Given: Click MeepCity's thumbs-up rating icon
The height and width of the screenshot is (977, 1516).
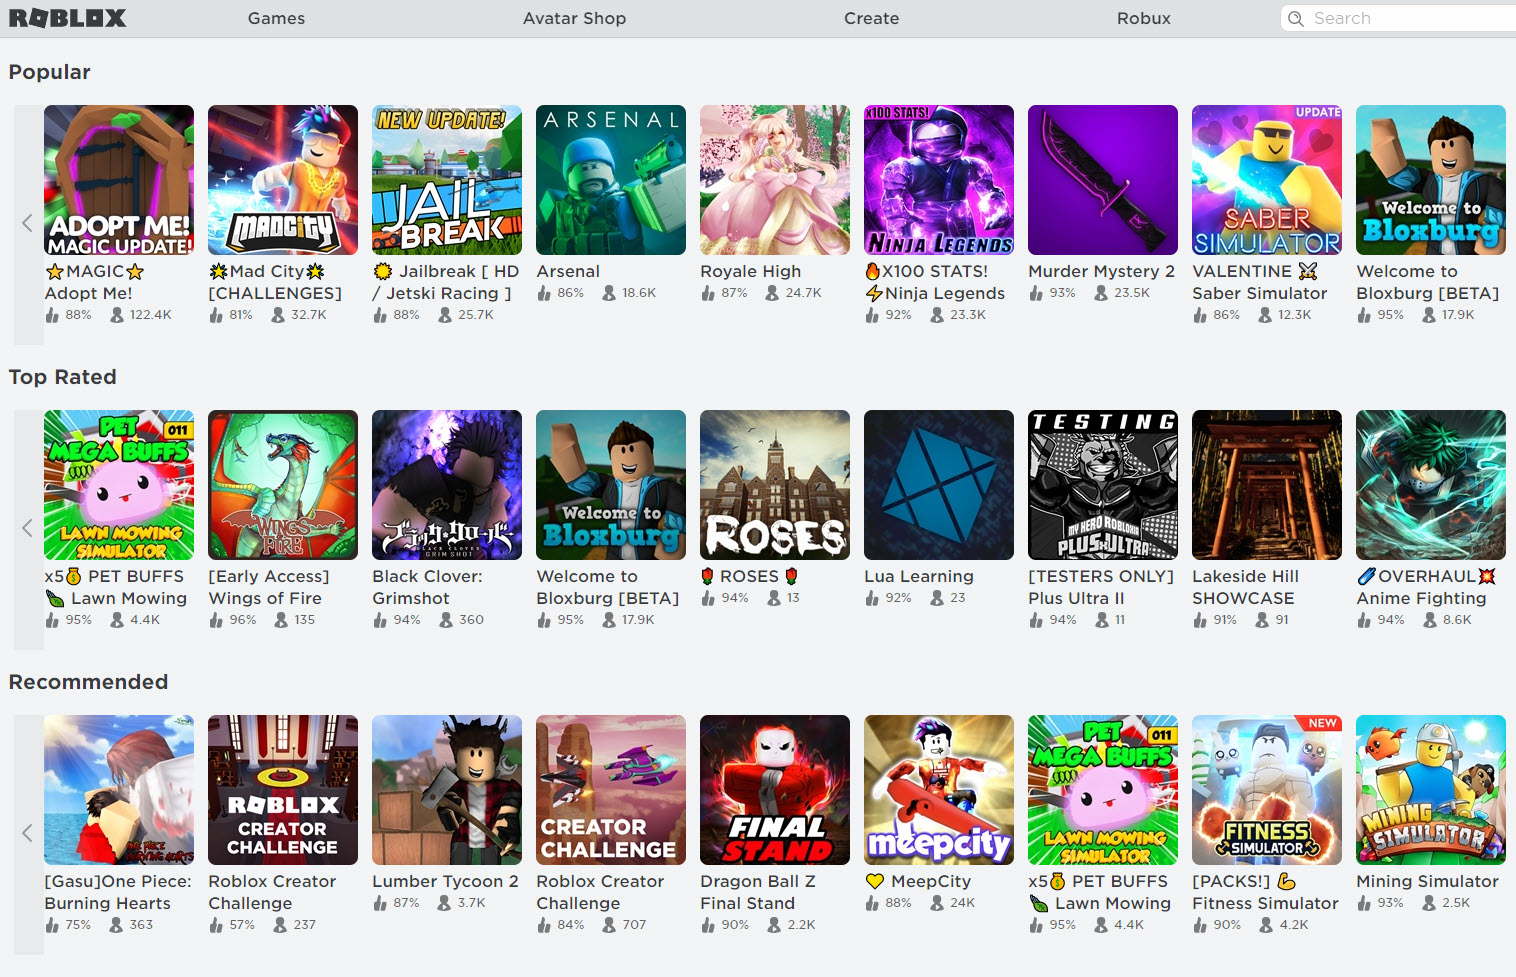Looking at the screenshot, I should coord(872,903).
